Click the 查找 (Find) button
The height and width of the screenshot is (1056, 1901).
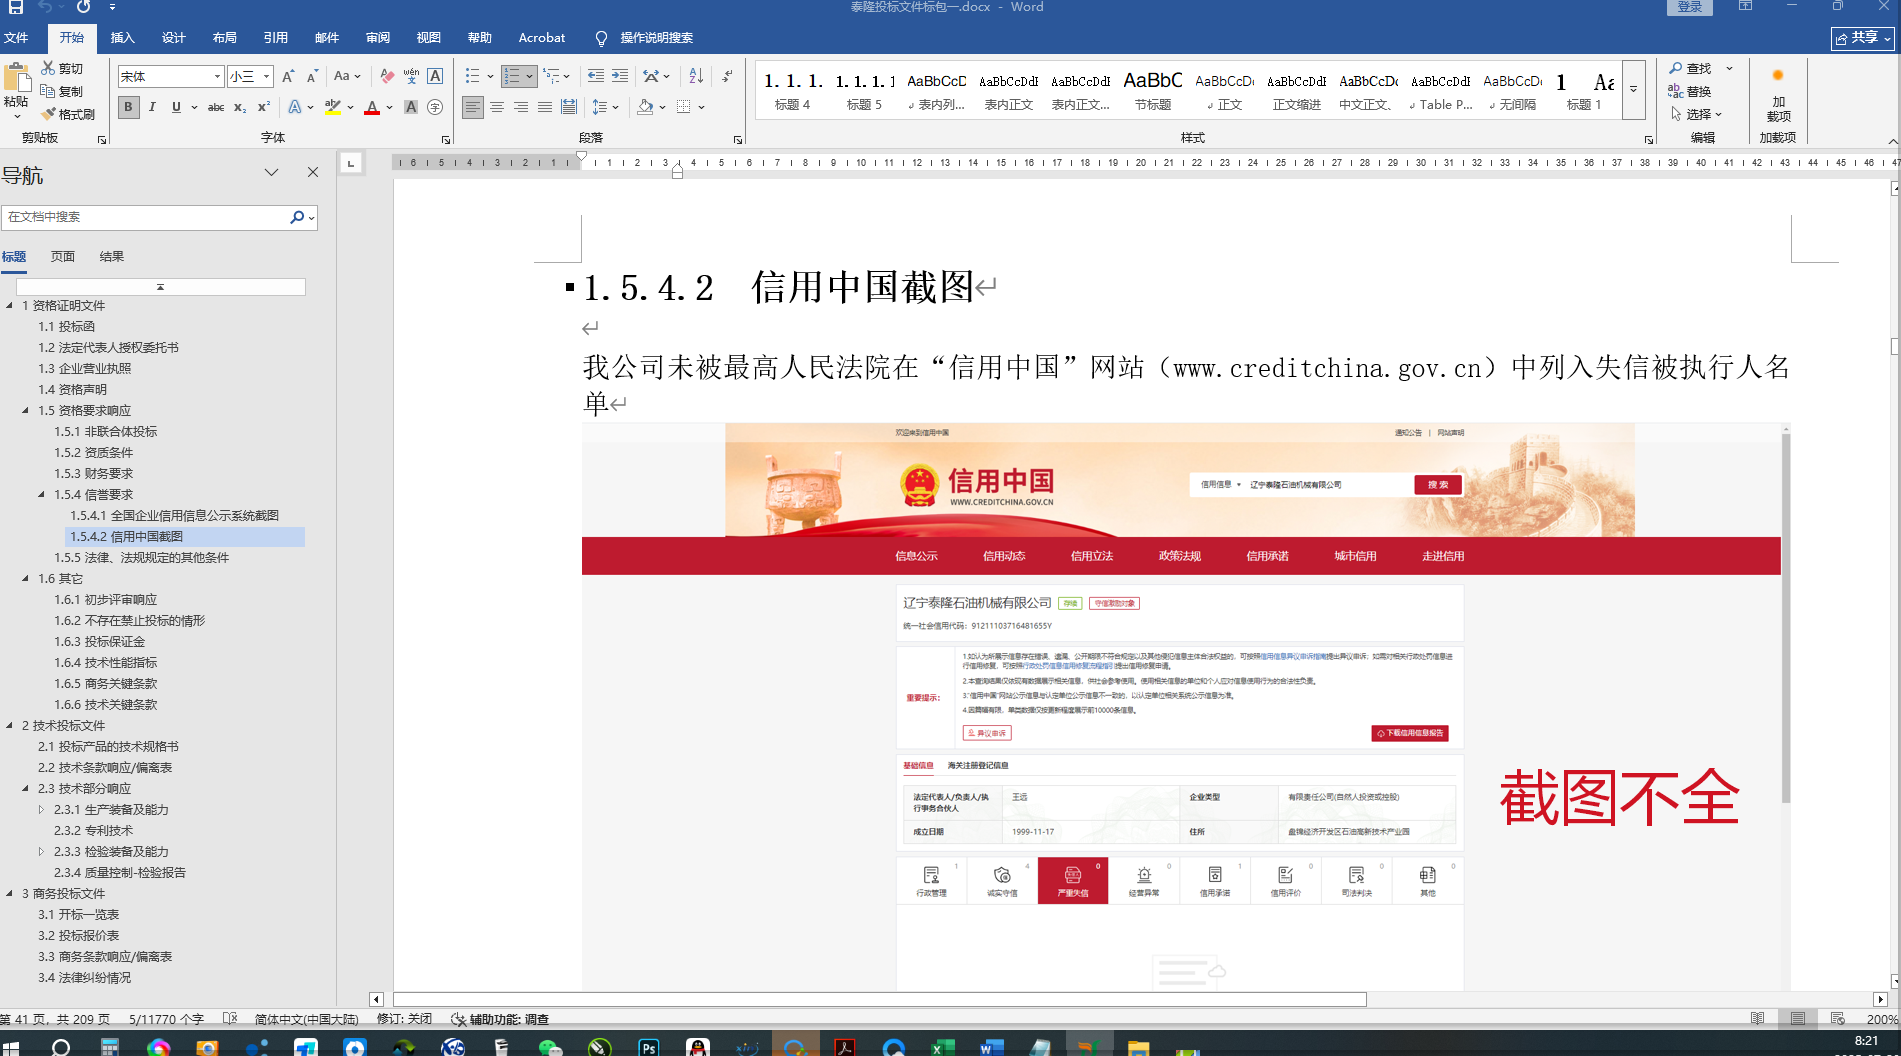(1690, 69)
